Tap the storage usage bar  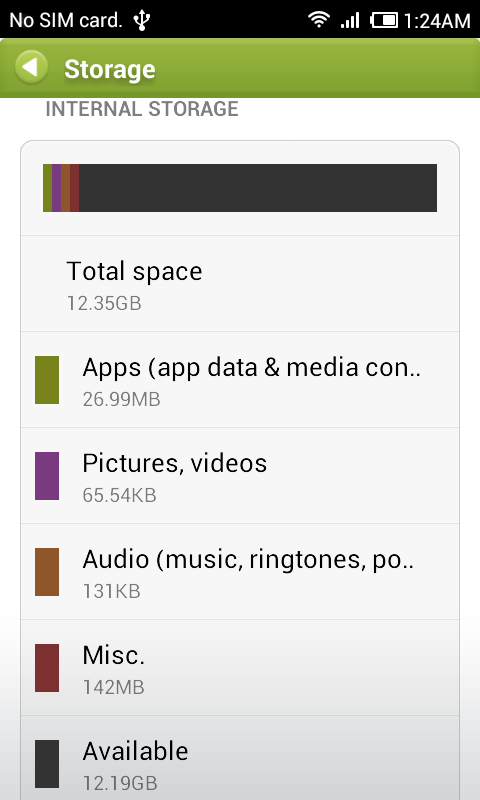click(x=240, y=188)
